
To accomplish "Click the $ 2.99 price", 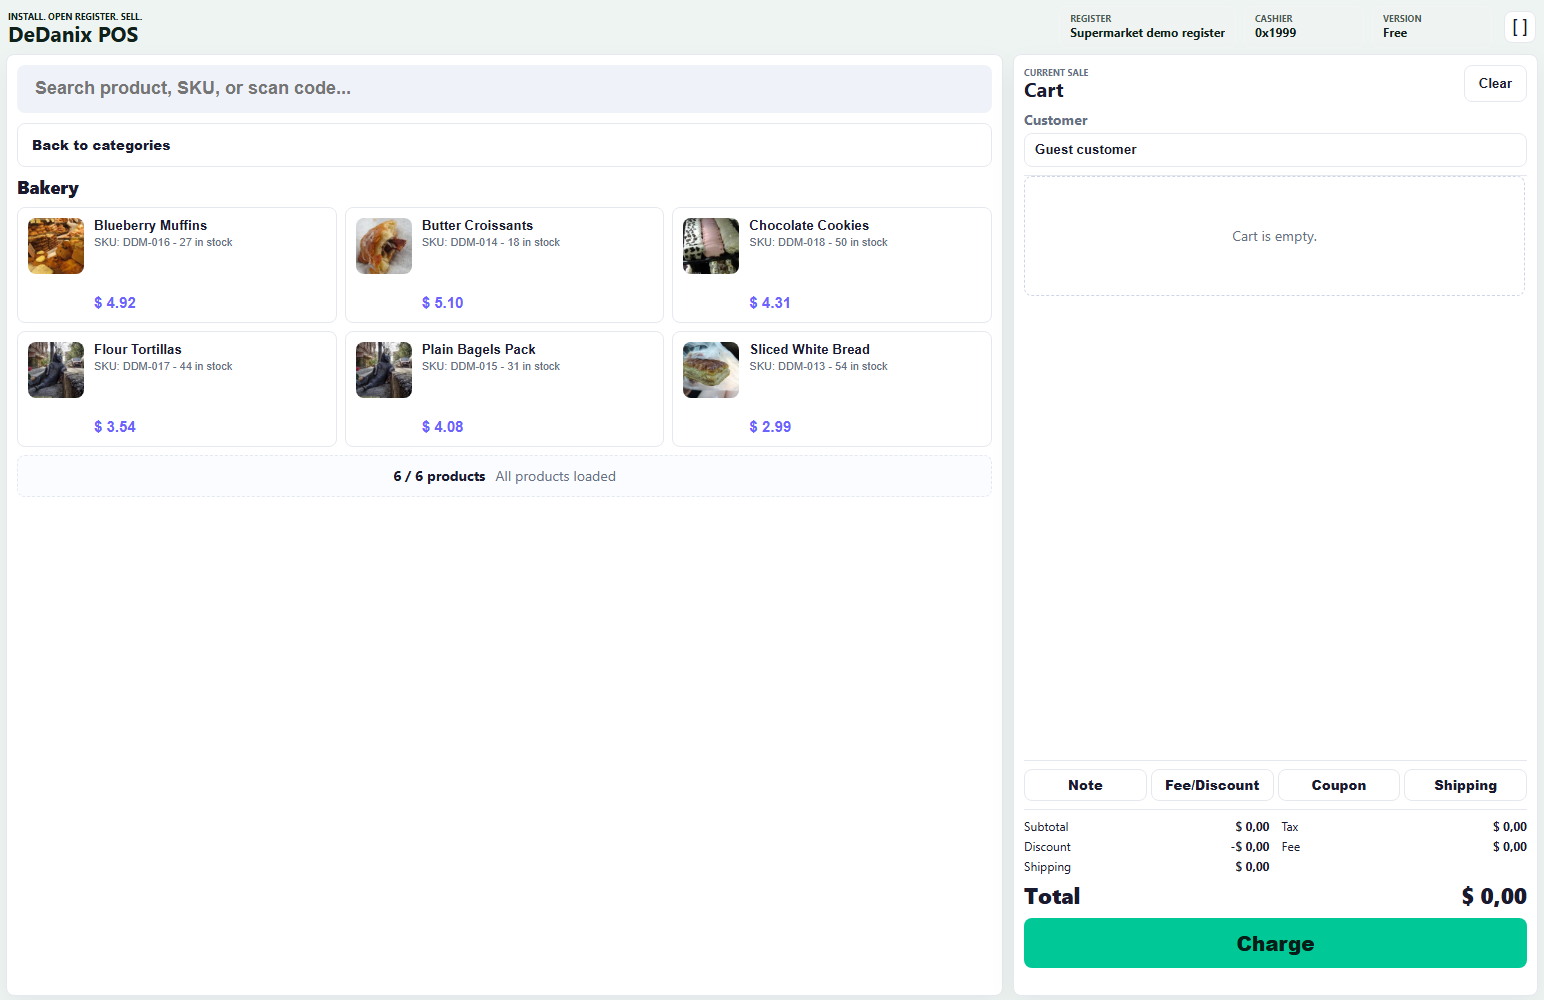I will (770, 427).
